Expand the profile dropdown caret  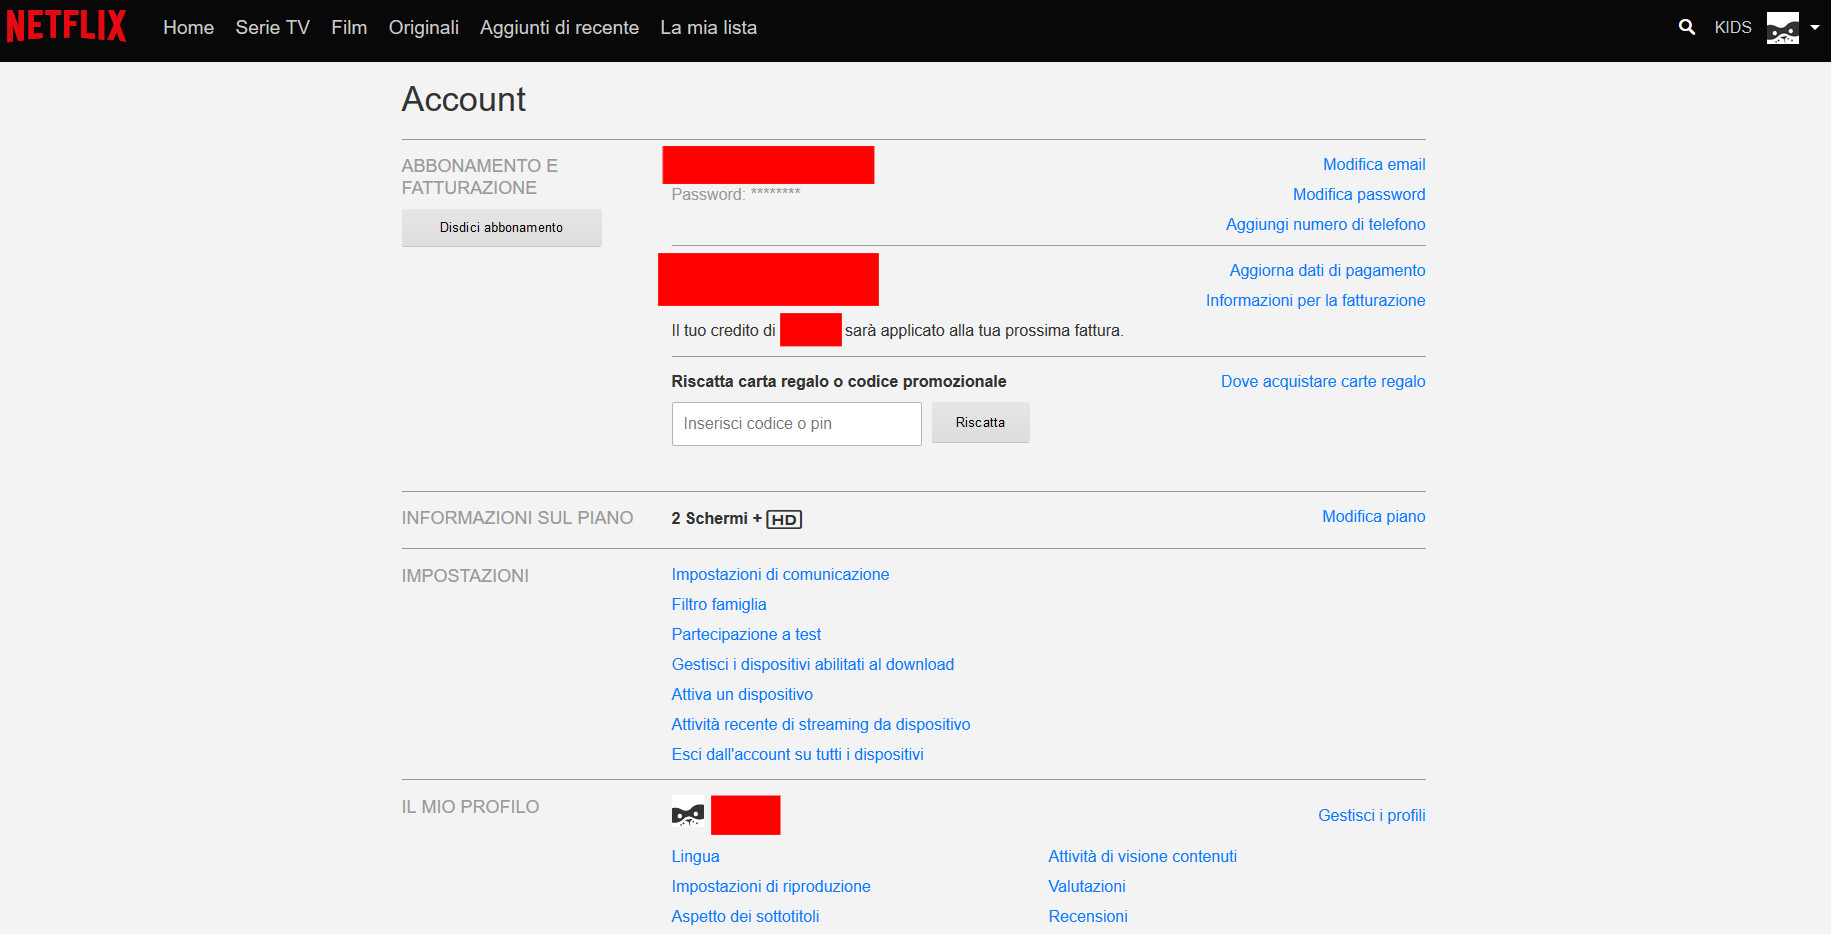coord(1815,28)
